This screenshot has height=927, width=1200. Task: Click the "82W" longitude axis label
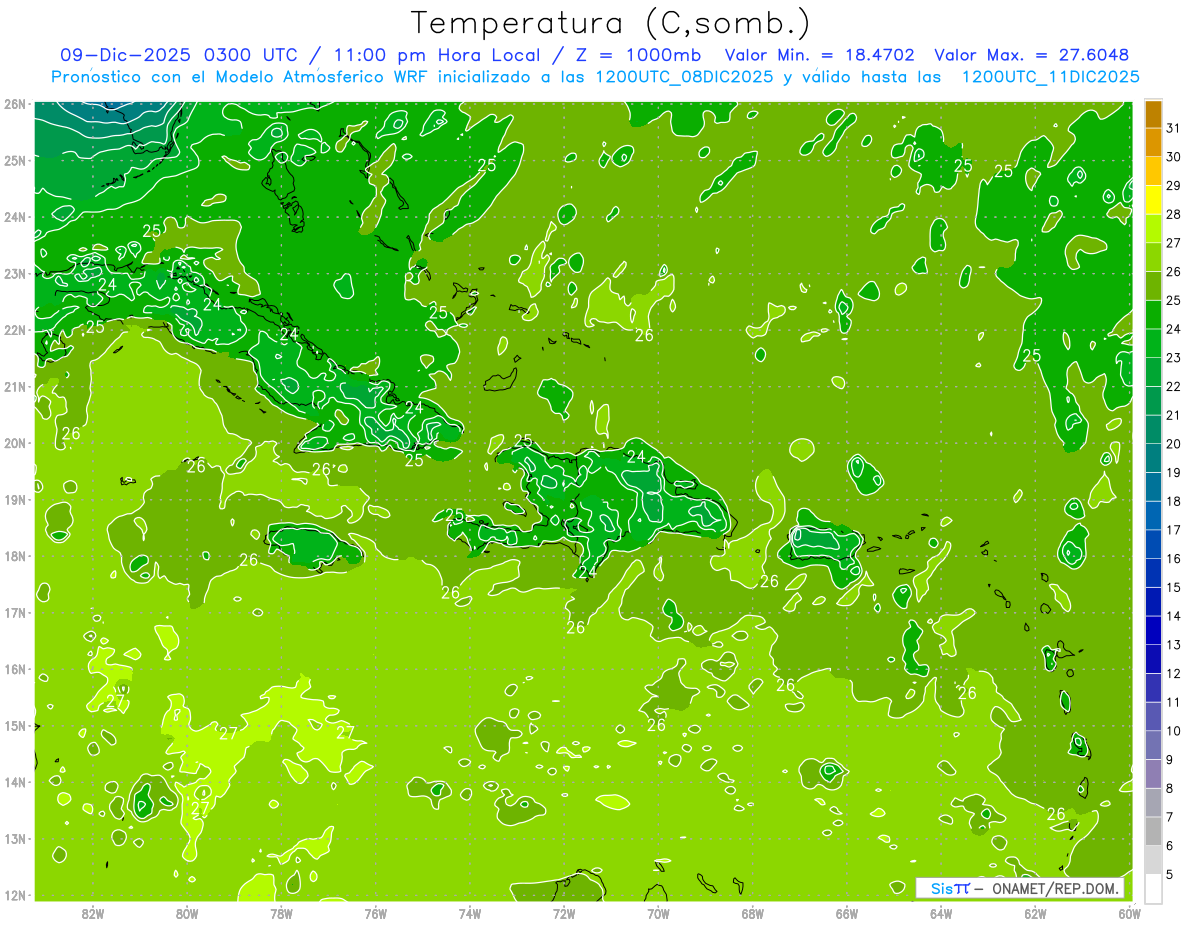(x=93, y=914)
